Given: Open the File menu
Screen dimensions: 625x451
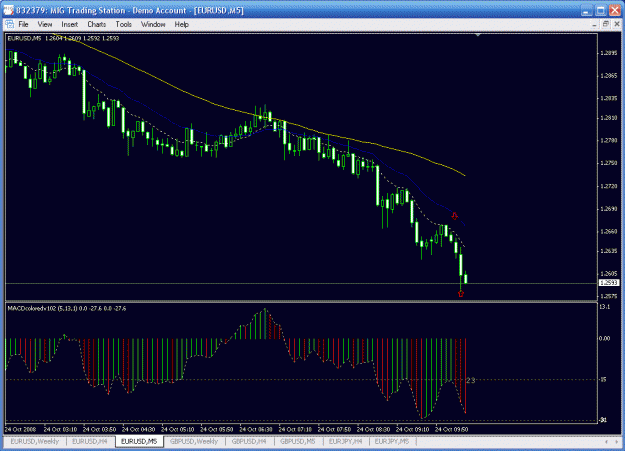Looking at the screenshot, I should click(23, 24).
